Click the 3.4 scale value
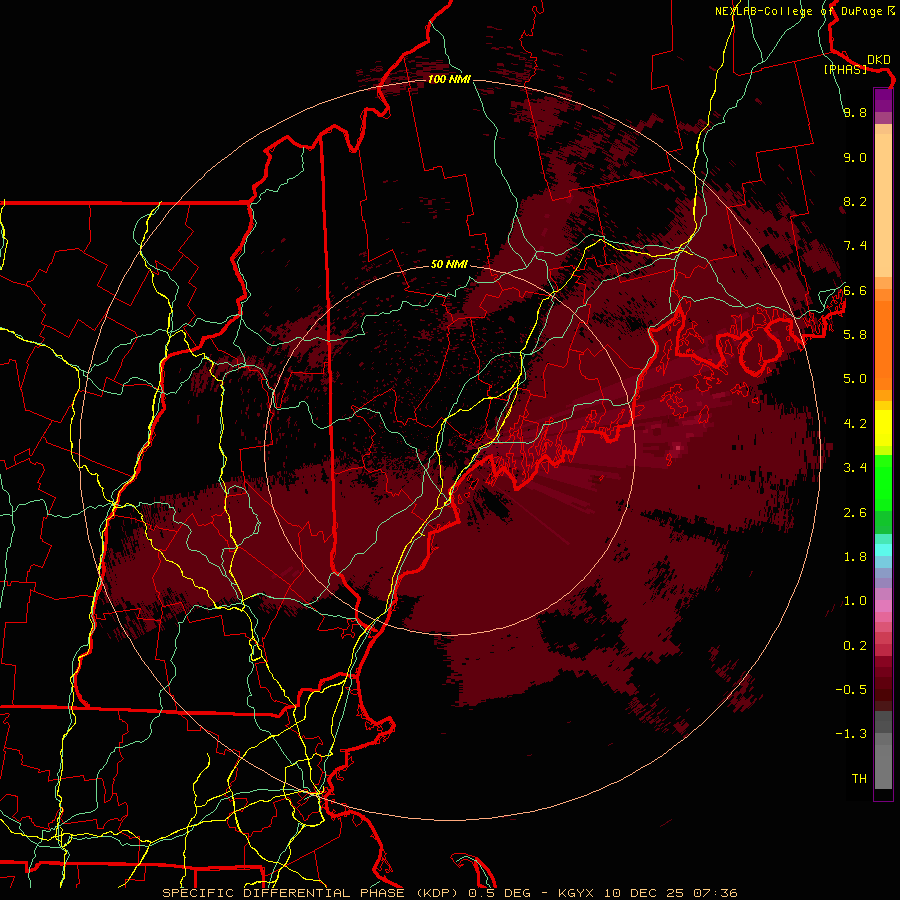 pos(855,468)
